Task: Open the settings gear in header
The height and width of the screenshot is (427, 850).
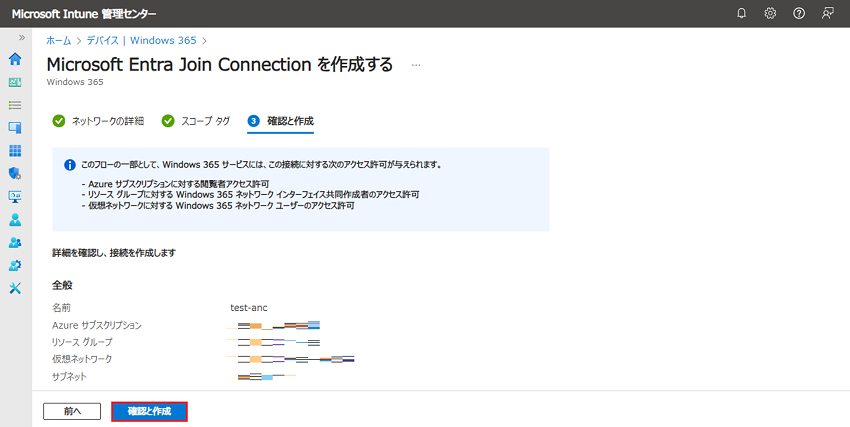Action: point(770,14)
